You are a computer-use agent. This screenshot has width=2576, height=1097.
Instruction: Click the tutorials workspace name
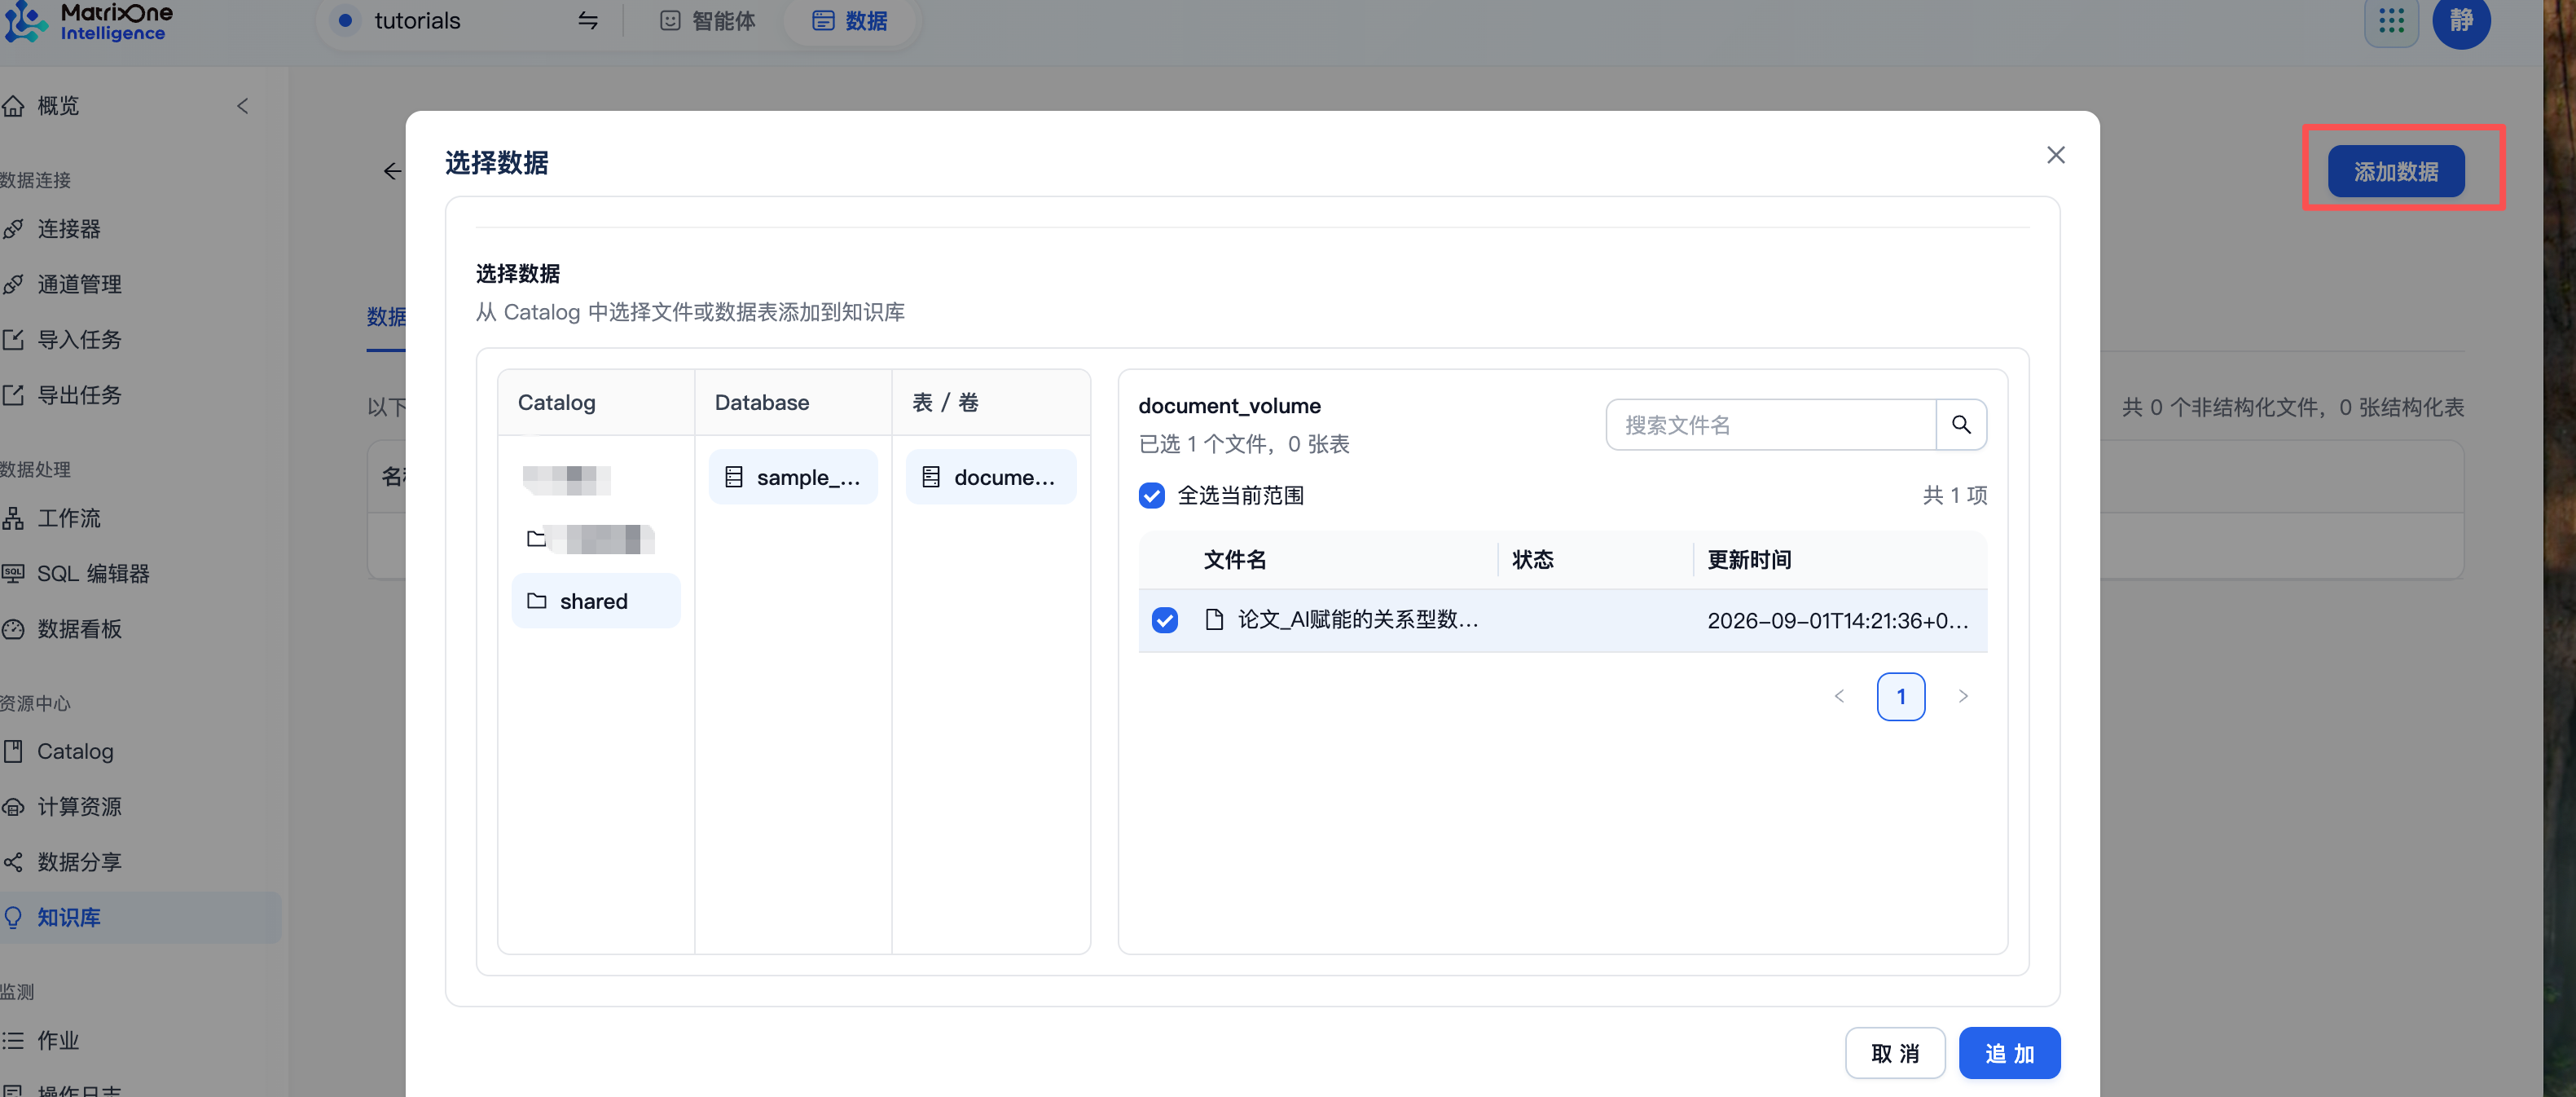point(417,21)
